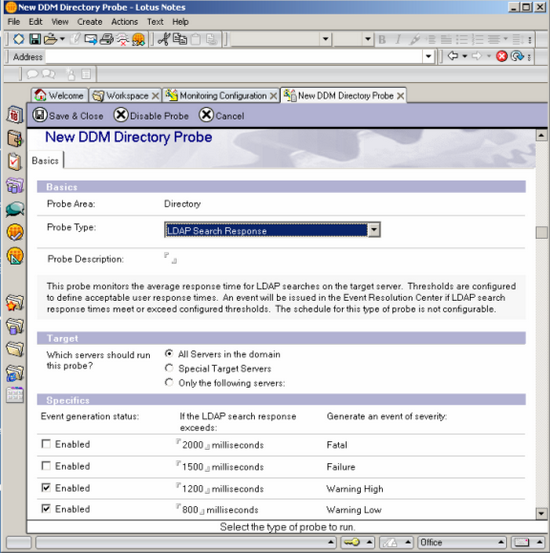Image resolution: width=550 pixels, height=553 pixels.
Task: Open the Favorite Bookmarks star folder icon
Action: 15,303
